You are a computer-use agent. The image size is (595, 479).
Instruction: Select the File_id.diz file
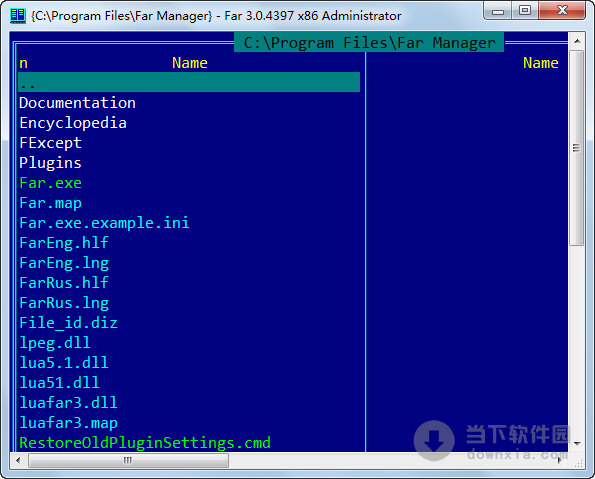point(68,323)
